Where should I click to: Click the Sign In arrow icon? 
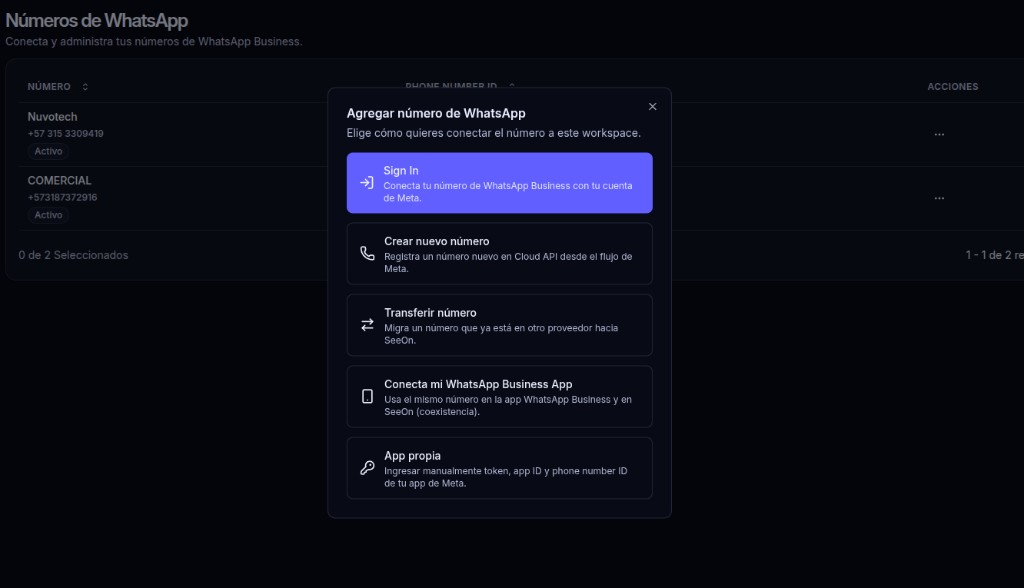click(x=367, y=183)
